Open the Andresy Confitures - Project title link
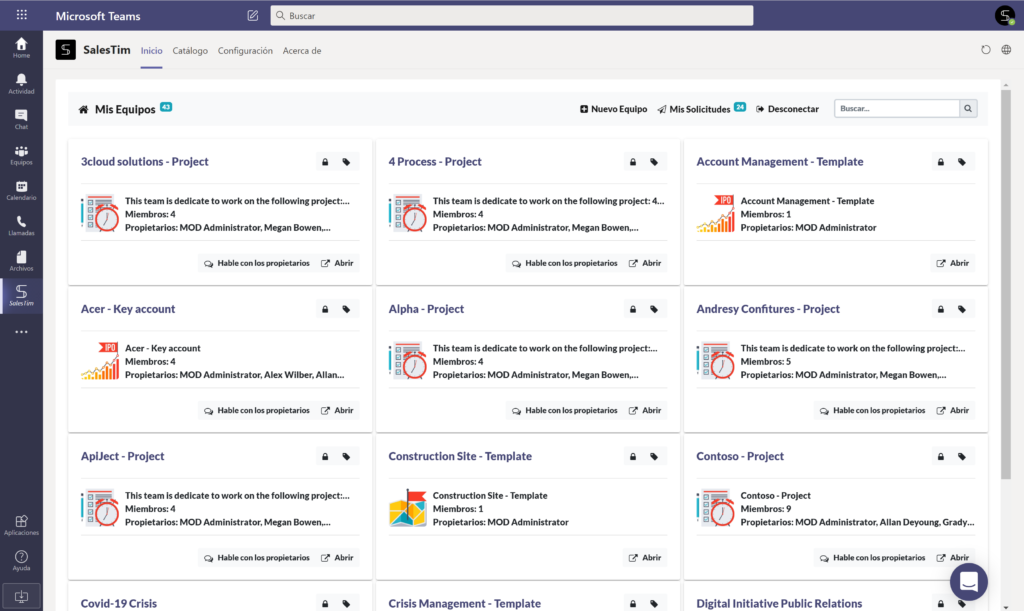Viewport: 1024px width, 611px height. 768,309
